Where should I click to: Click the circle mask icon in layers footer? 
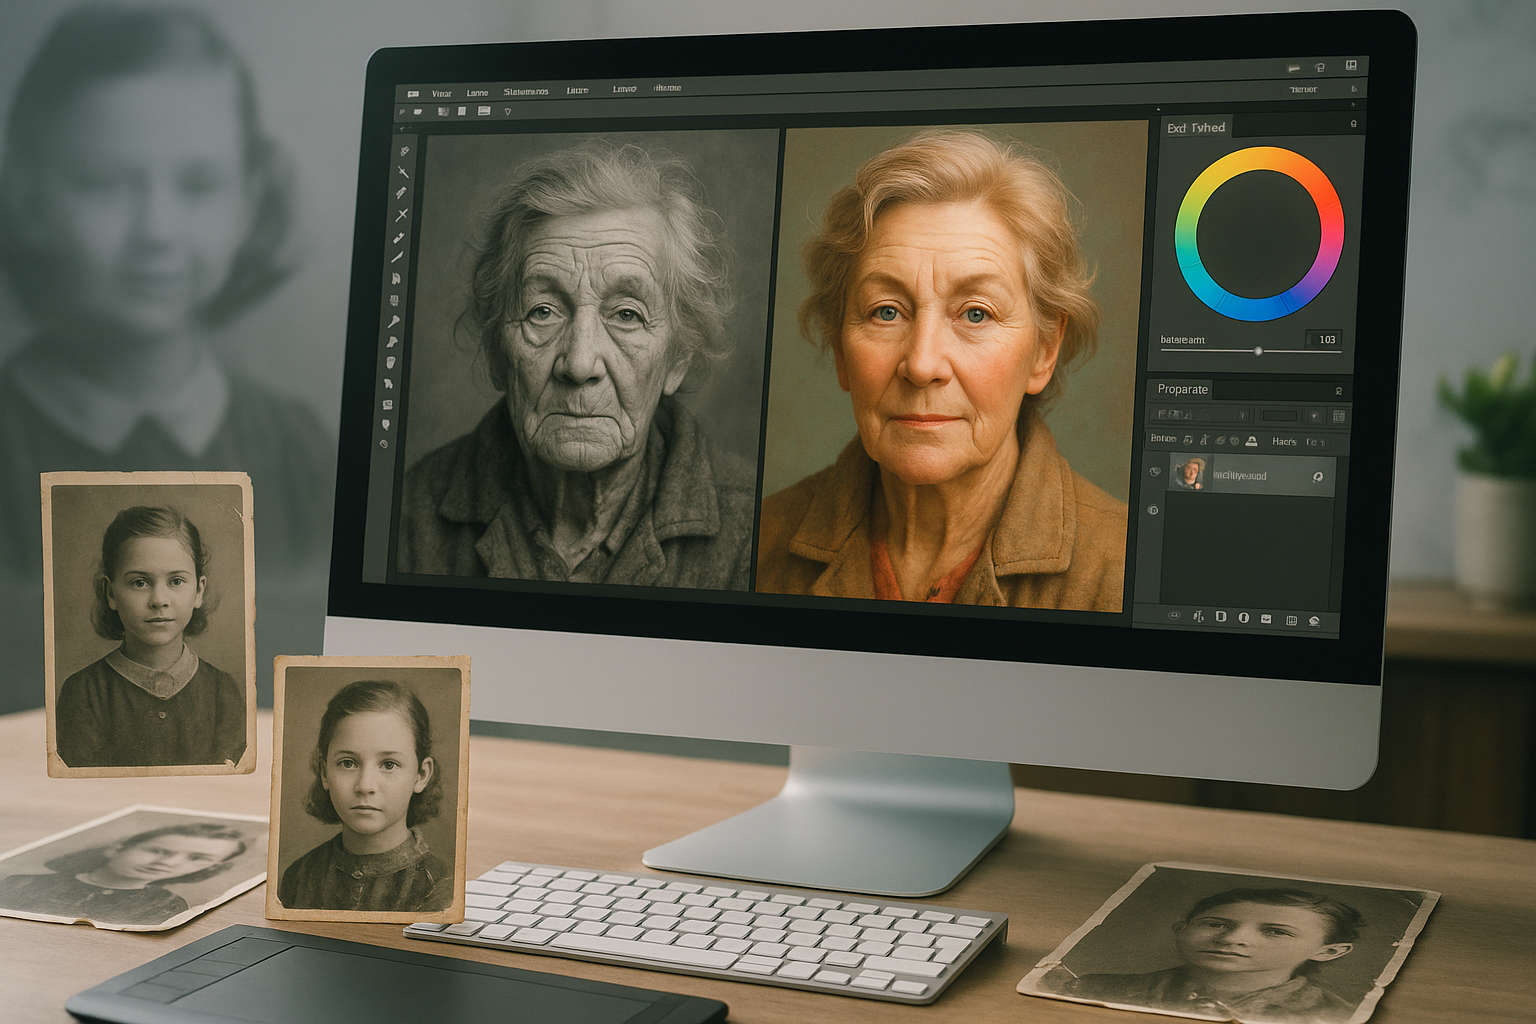[x=1244, y=618]
